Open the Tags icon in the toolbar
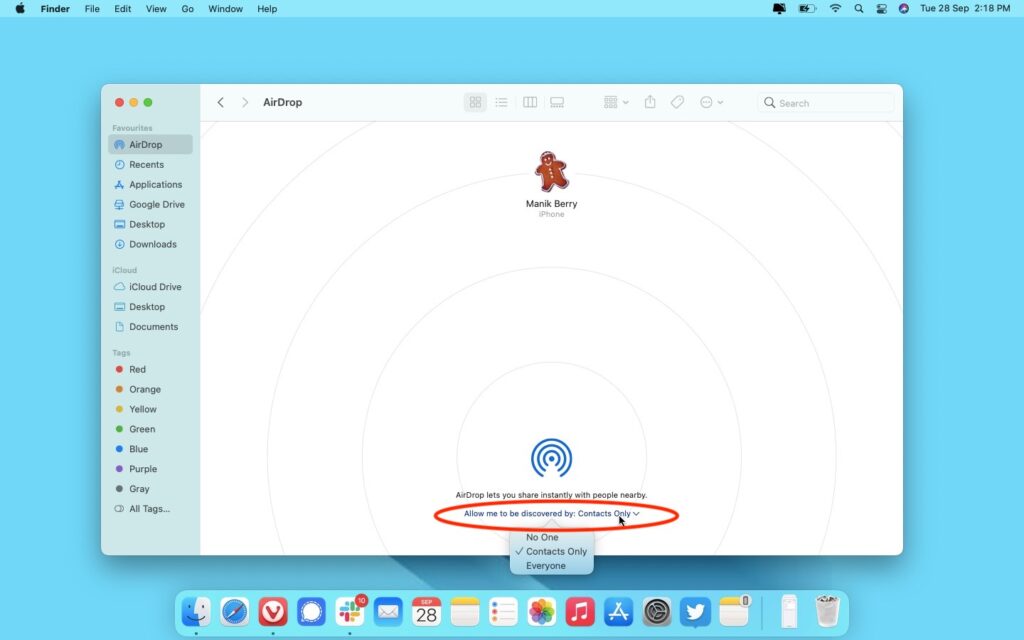Image resolution: width=1024 pixels, height=640 pixels. (677, 102)
